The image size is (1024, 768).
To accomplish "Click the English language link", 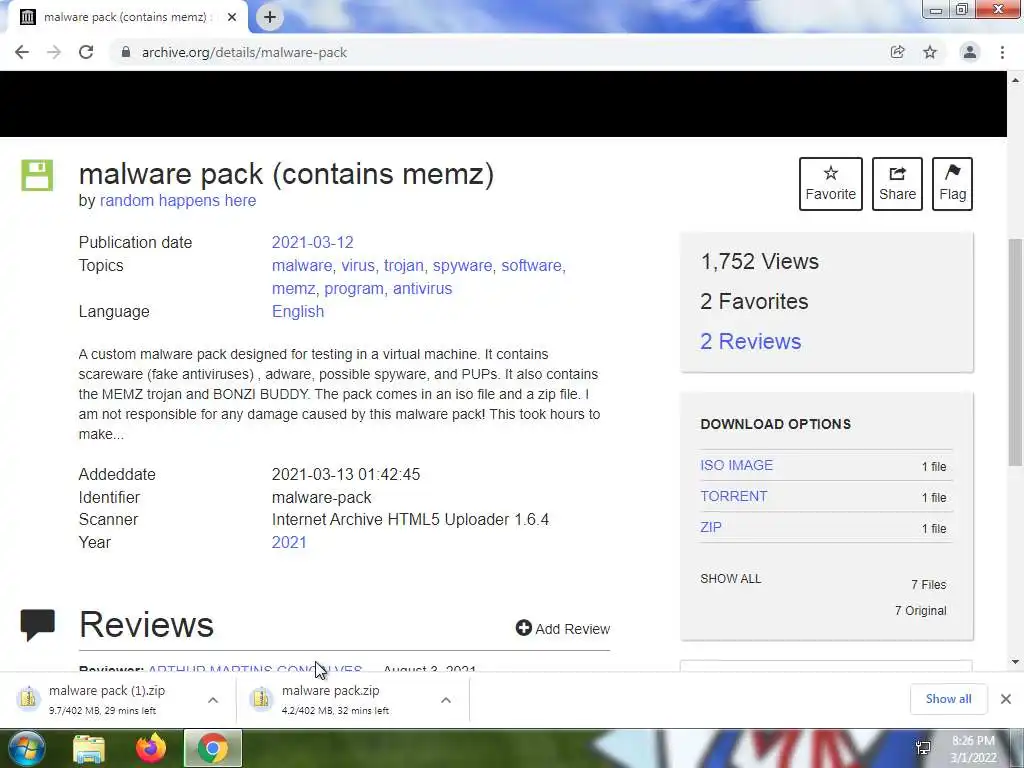I will (x=298, y=312).
